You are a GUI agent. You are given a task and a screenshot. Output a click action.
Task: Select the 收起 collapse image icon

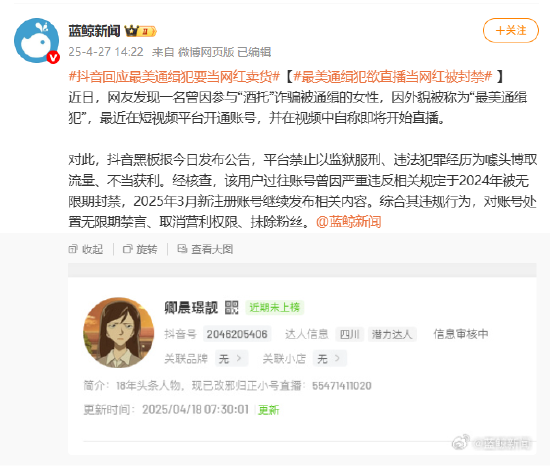[86, 249]
